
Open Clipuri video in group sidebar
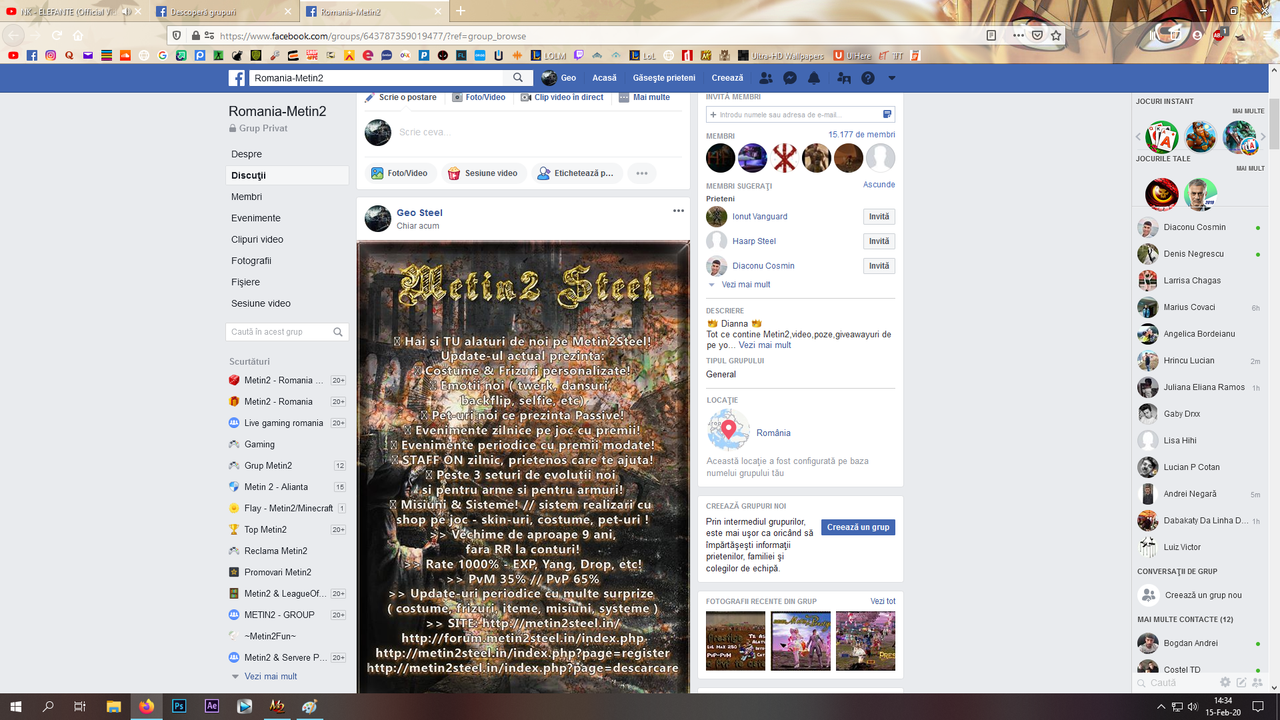click(x=258, y=239)
